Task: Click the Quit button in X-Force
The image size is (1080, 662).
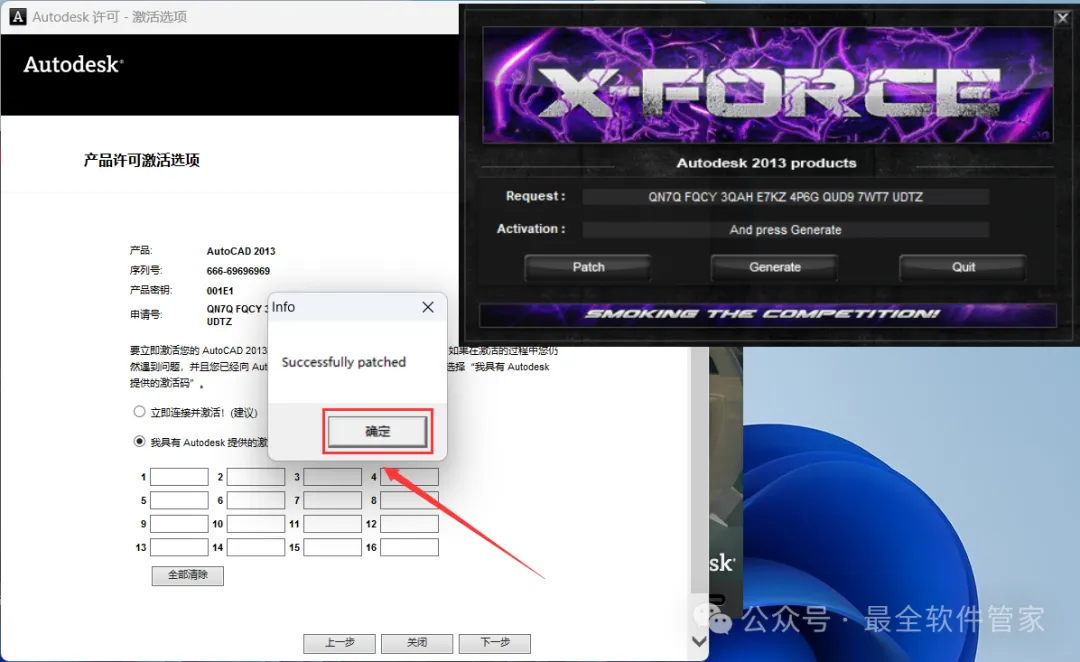Action: pyautogui.click(x=963, y=267)
